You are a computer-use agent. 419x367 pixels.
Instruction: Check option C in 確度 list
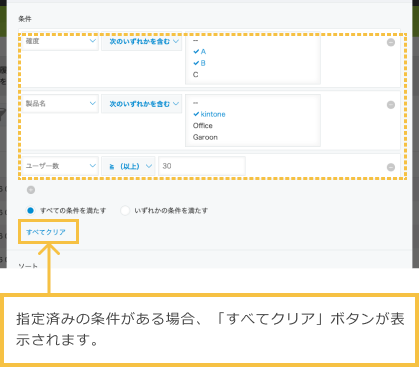pos(195,75)
